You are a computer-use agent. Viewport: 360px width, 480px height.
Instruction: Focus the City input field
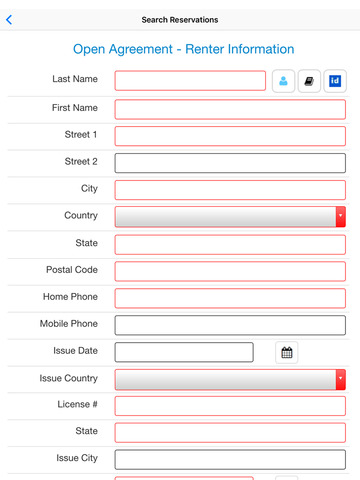[x=230, y=190]
